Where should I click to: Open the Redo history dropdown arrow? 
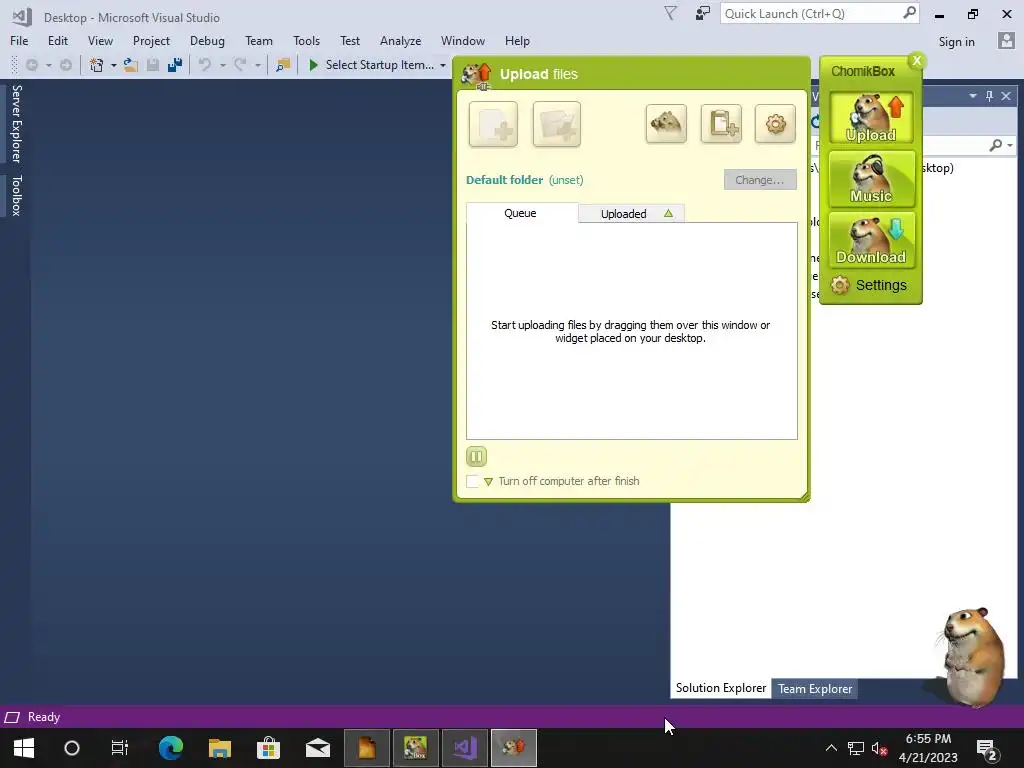[257, 65]
